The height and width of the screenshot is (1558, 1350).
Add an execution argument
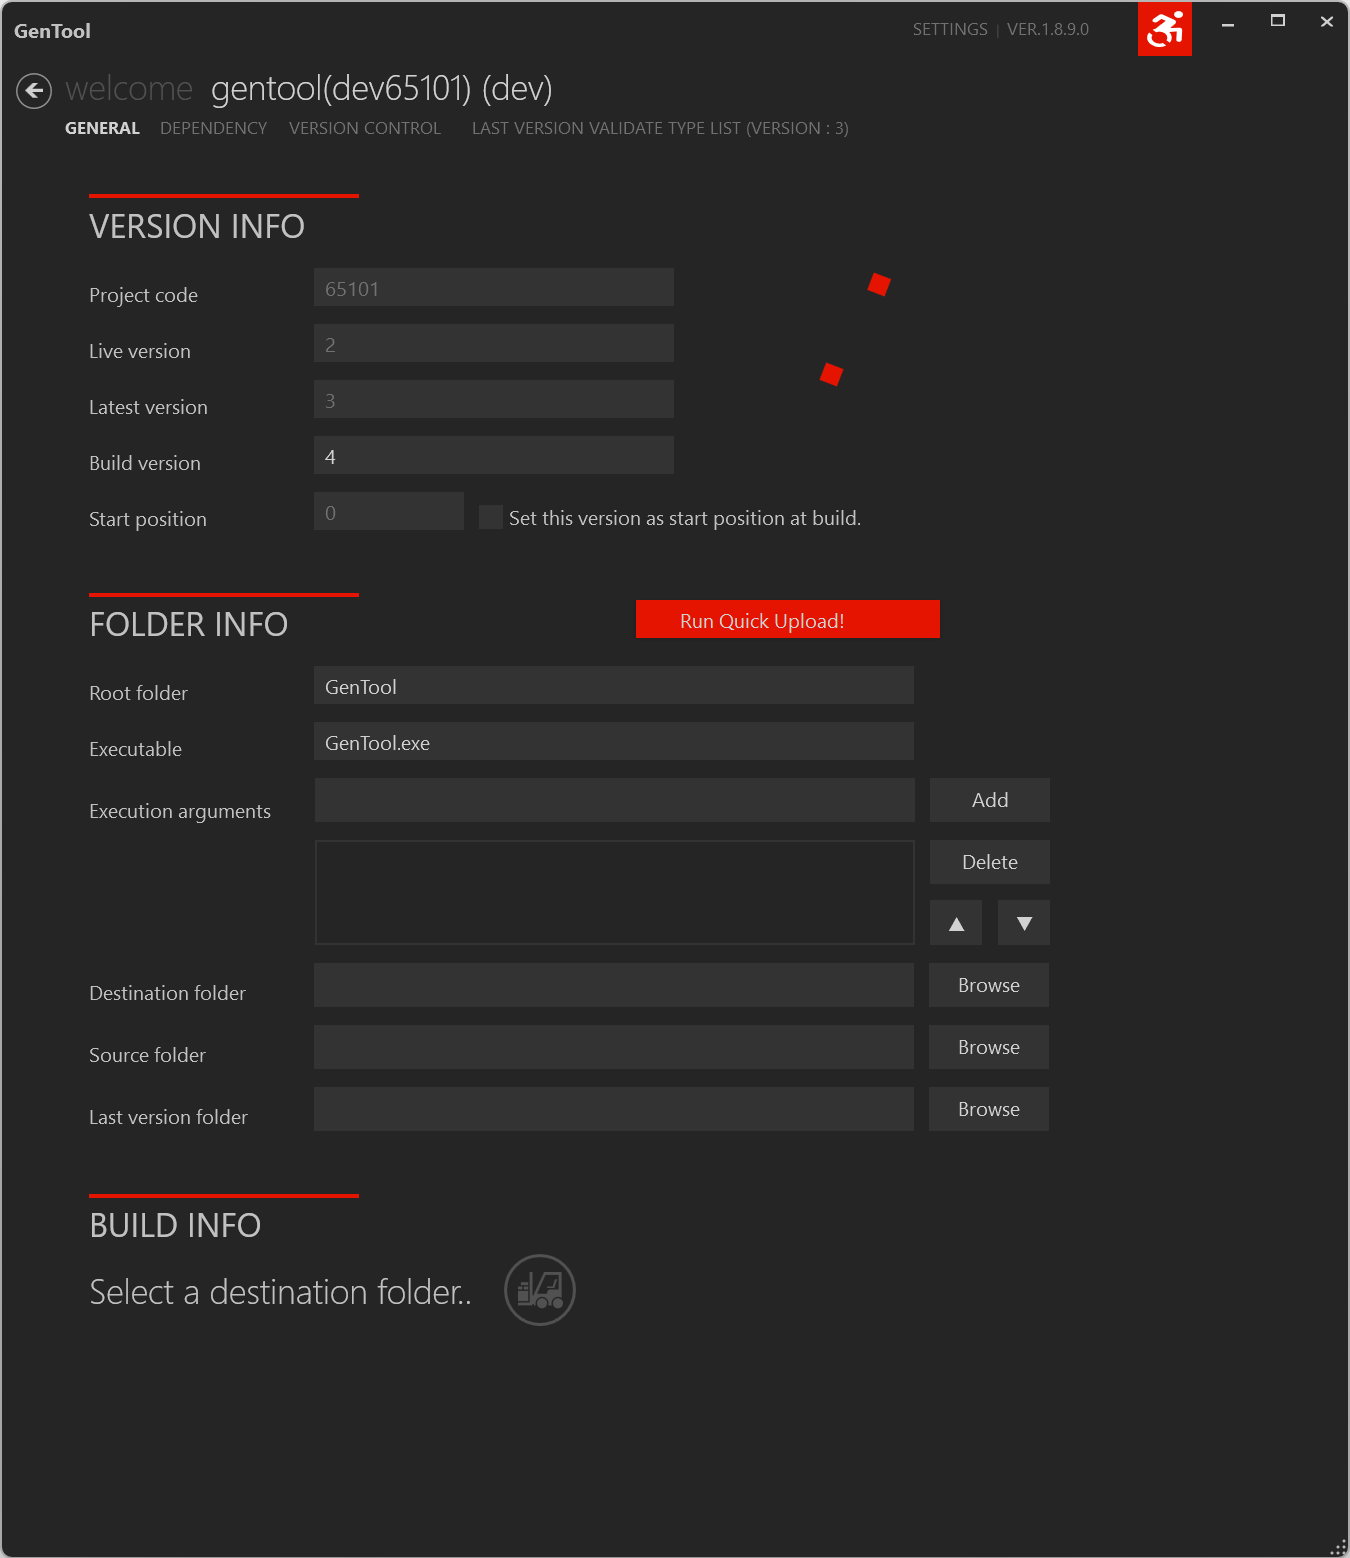coord(990,800)
